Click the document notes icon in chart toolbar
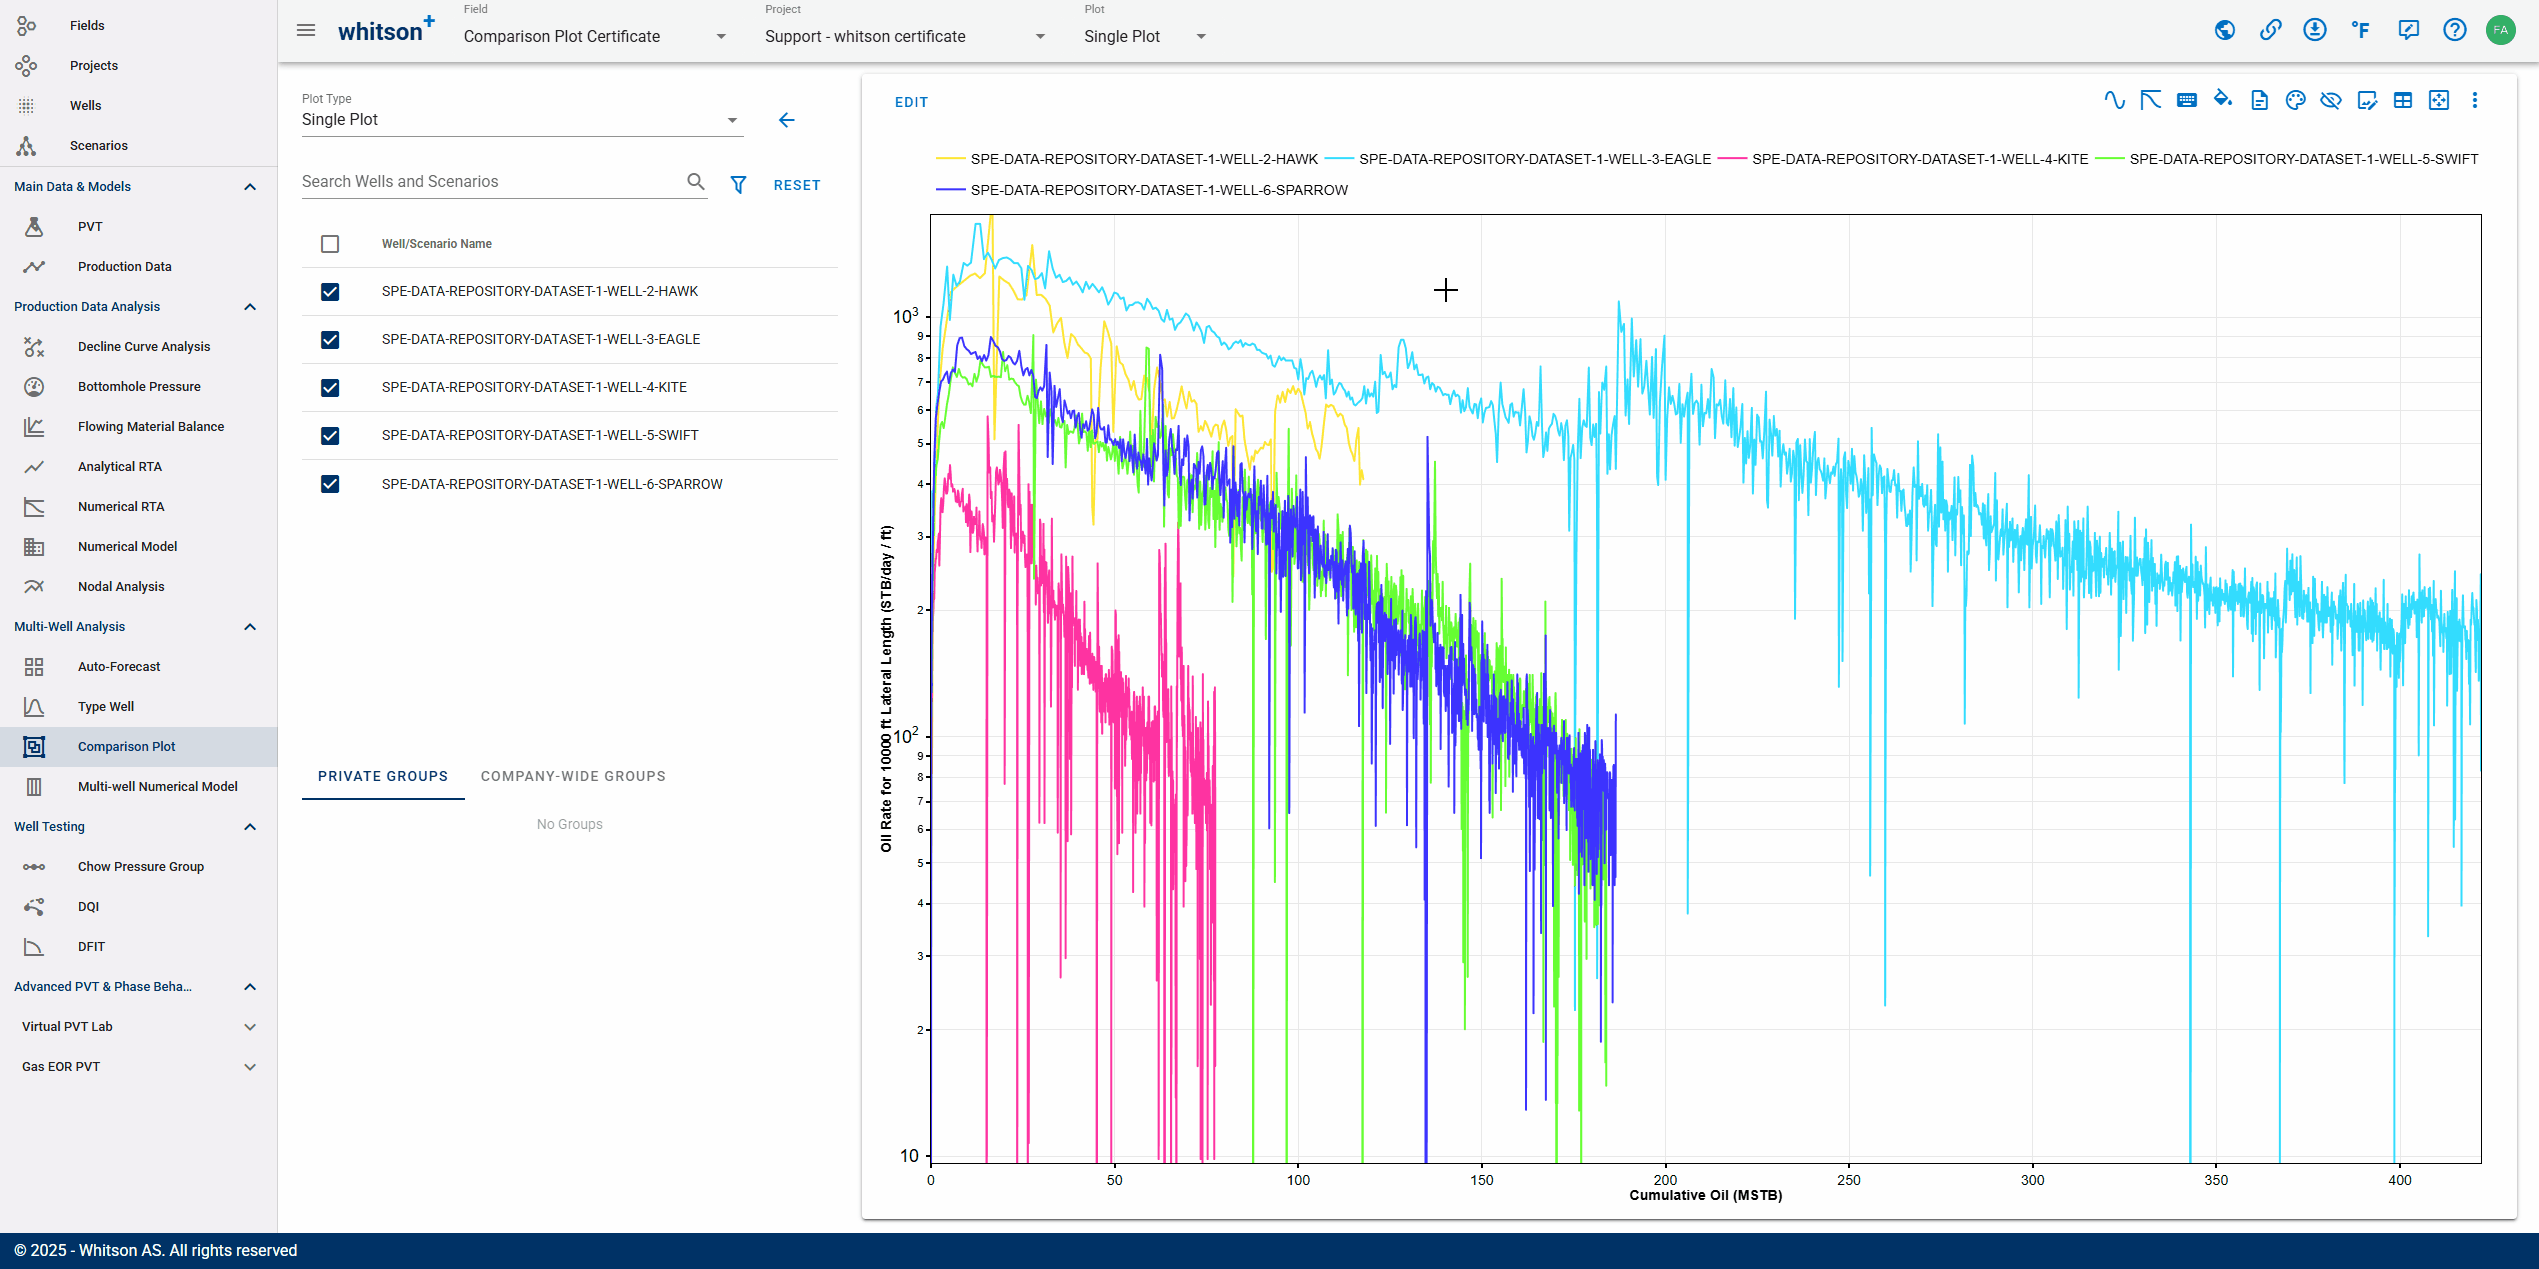Image resolution: width=2539 pixels, height=1269 pixels. pyautogui.click(x=2259, y=100)
